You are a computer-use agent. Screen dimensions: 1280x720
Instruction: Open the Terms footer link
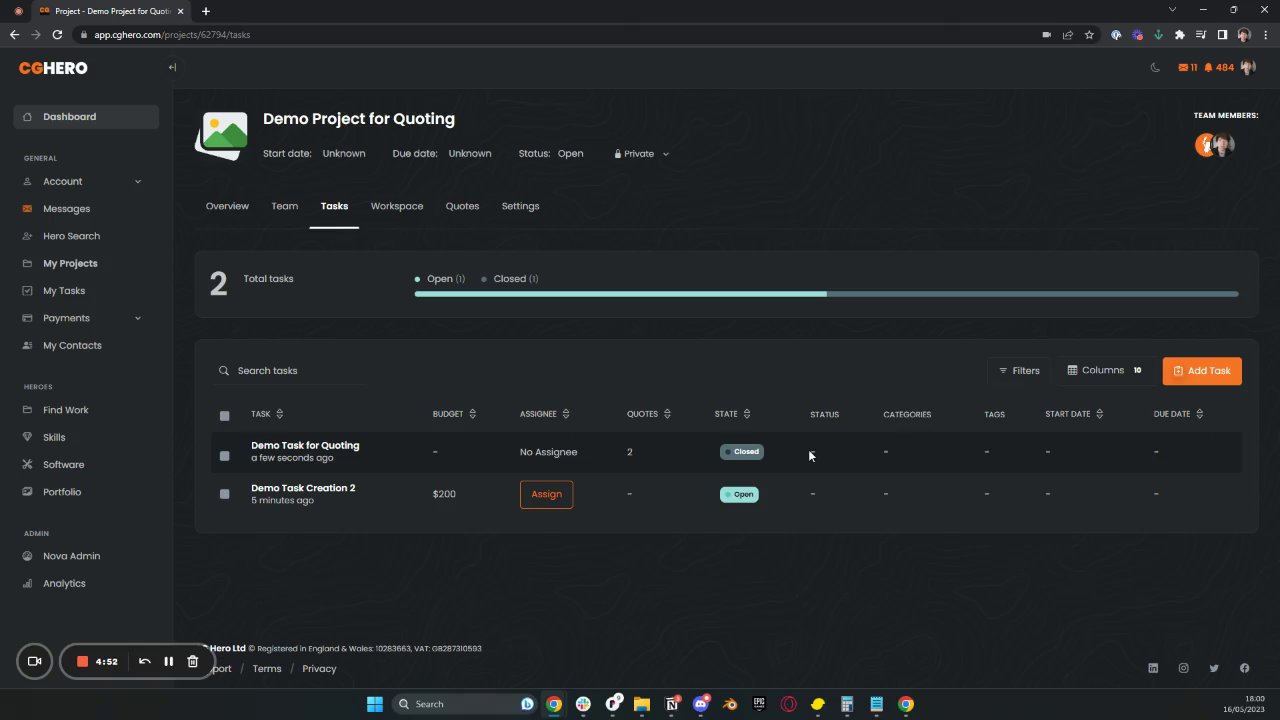[x=267, y=669]
